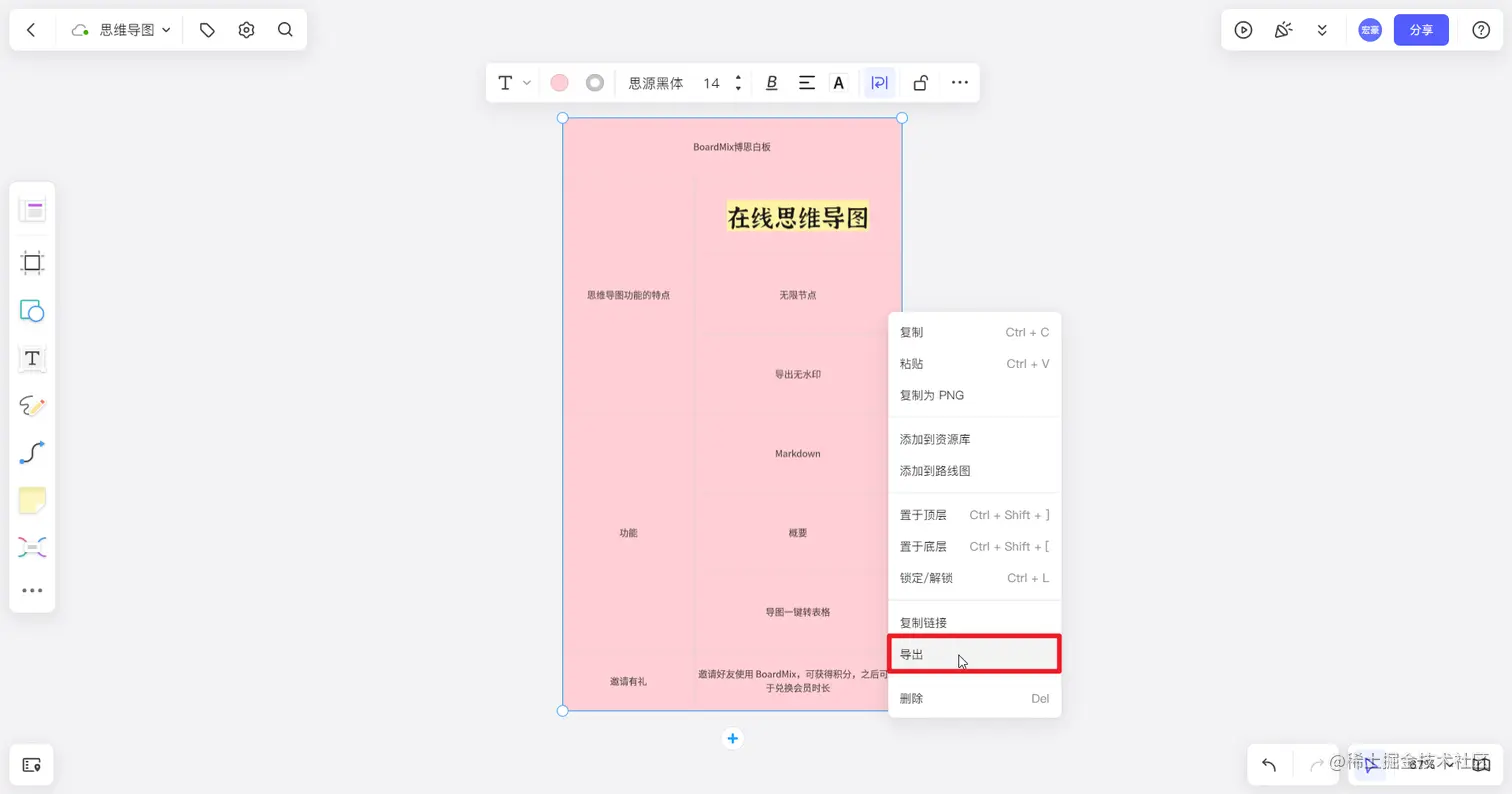The width and height of the screenshot is (1512, 794).
Task: Click the 邀请有礼 table cell
Action: (629, 681)
